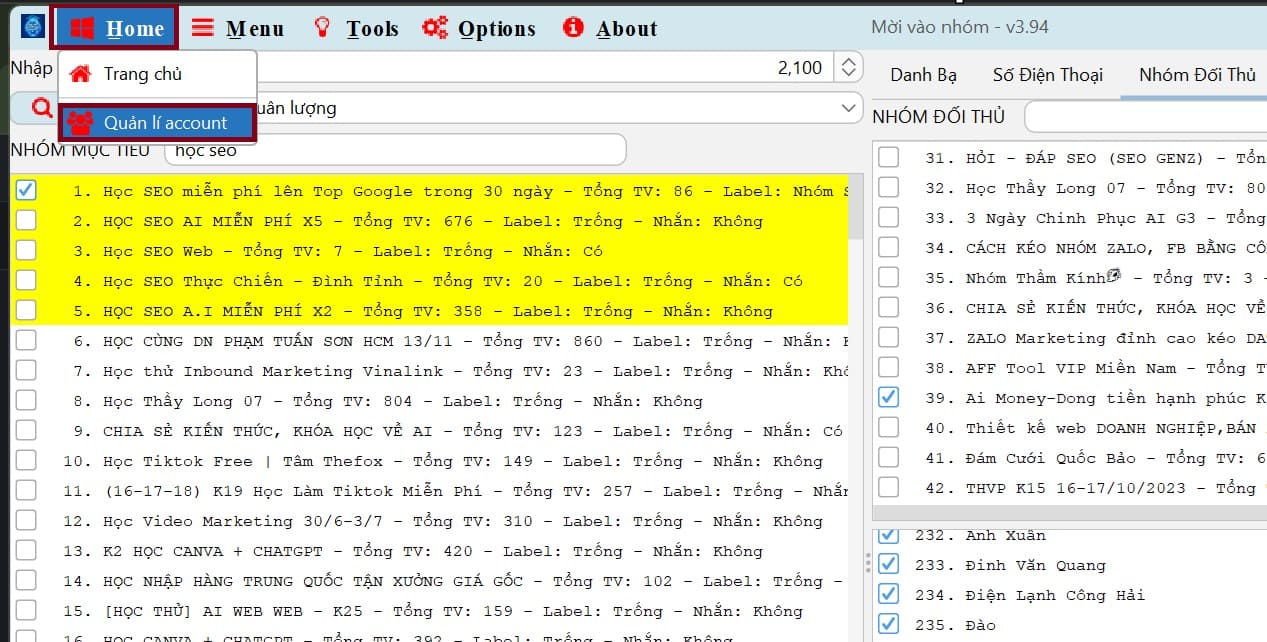Screen dimensions: 1267x642
Task: Check competitor group 32 Học Thầy Long 07
Action: pyautogui.click(x=888, y=187)
